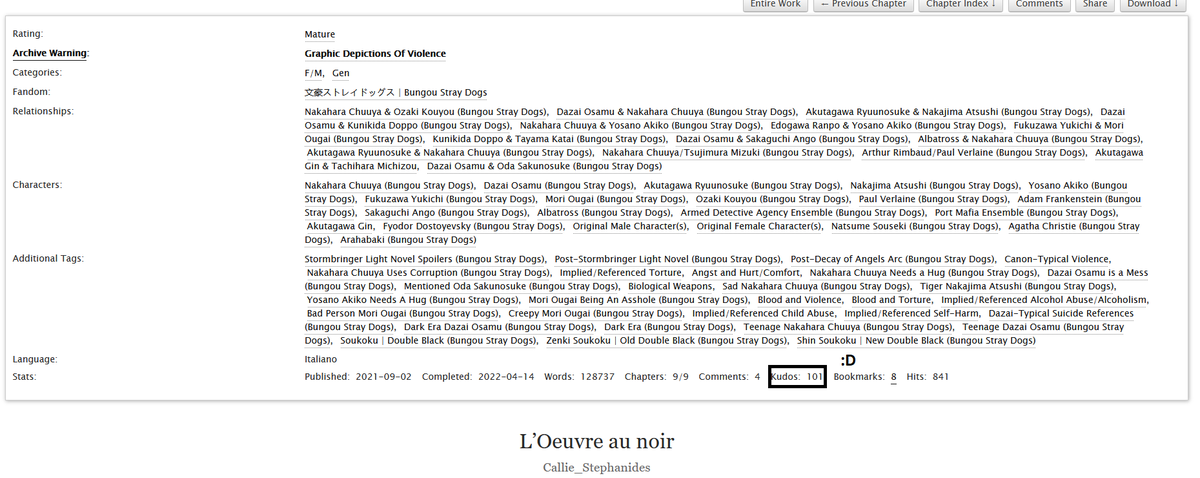Select the Gen category tag
Image resolution: width=1200 pixels, height=478 pixels.
(x=341, y=73)
